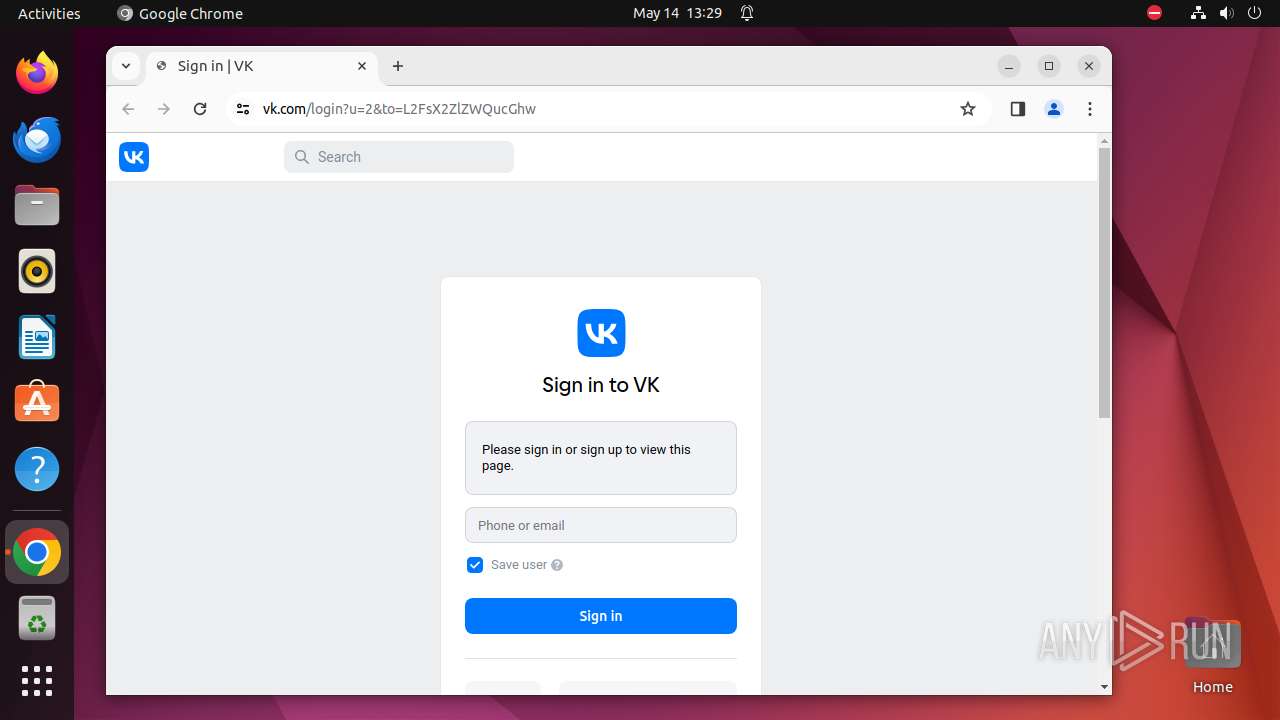This screenshot has width=1280, height=720.
Task: Click the "Save user" label
Action: (519, 565)
